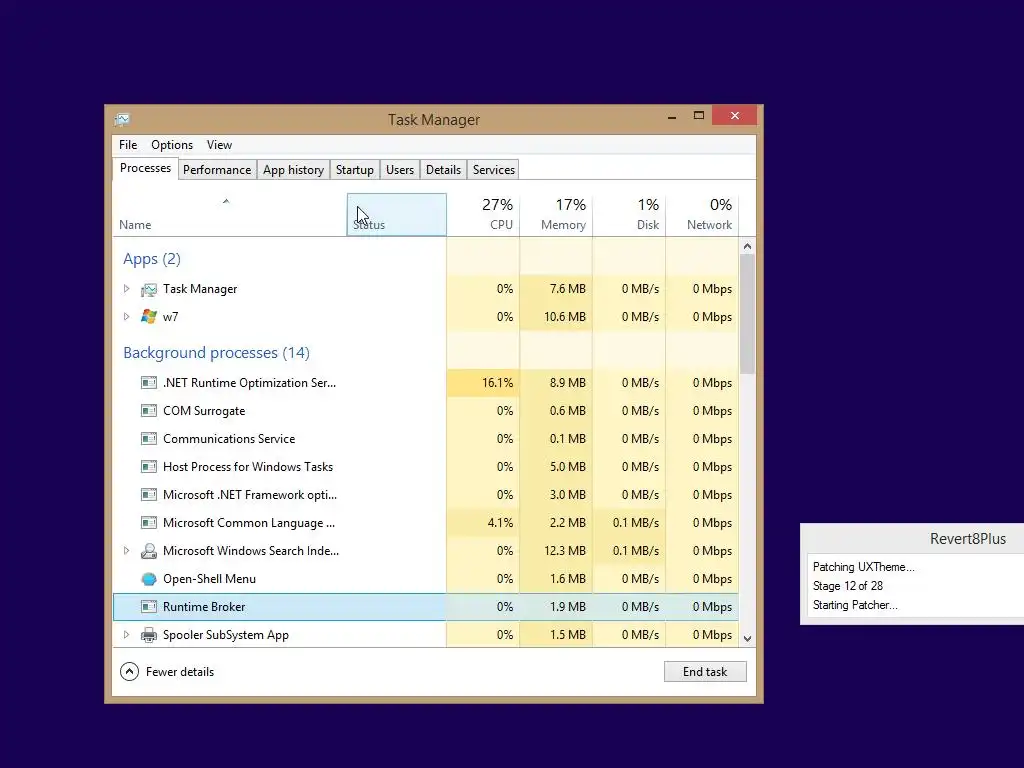Click the Task Manager title bar icon
1024x768 pixels.
pos(122,120)
